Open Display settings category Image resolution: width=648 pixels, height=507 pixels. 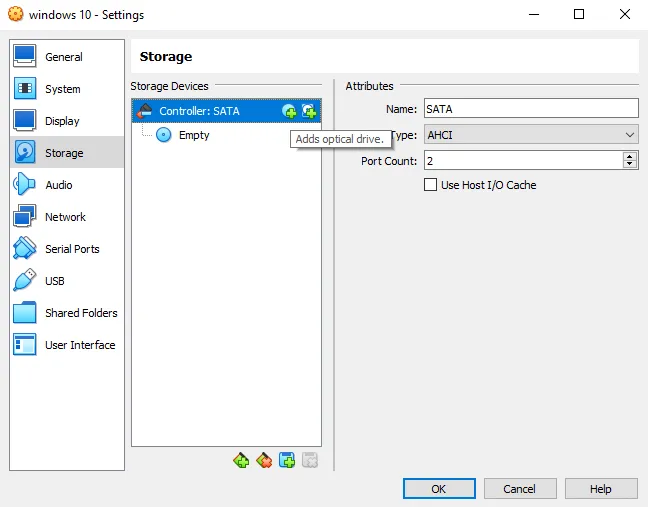(x=67, y=121)
